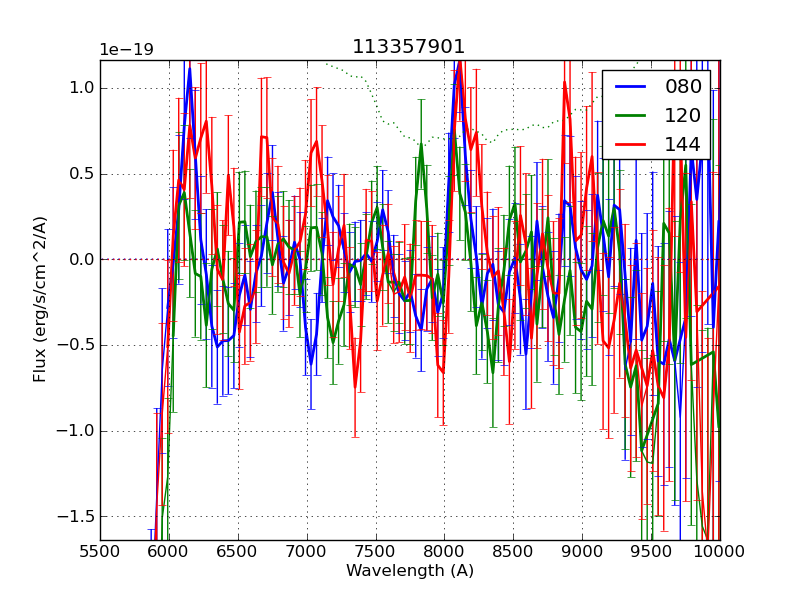
Task: Click the legend label 080
Action: [x=682, y=87]
